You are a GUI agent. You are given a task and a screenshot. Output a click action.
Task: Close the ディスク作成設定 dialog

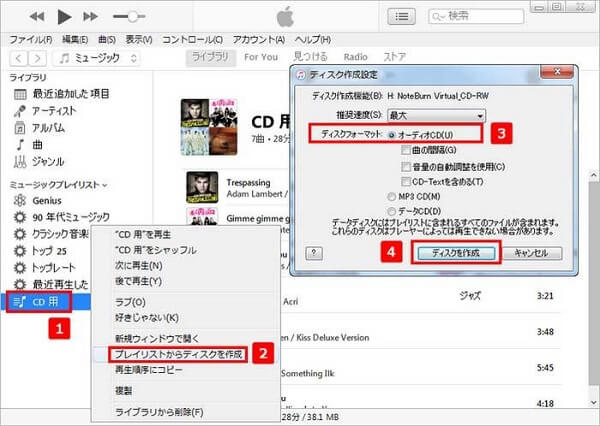pyautogui.click(x=557, y=72)
